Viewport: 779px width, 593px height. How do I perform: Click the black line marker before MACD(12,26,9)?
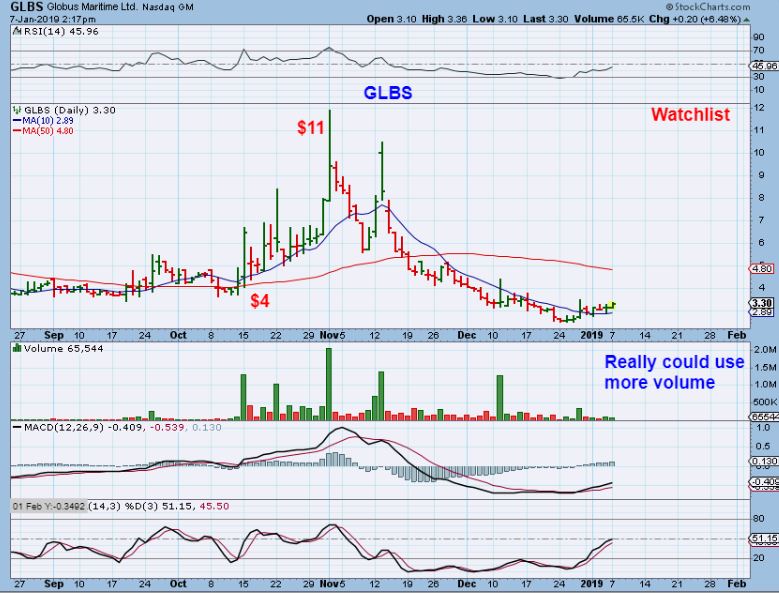[x=17, y=427]
